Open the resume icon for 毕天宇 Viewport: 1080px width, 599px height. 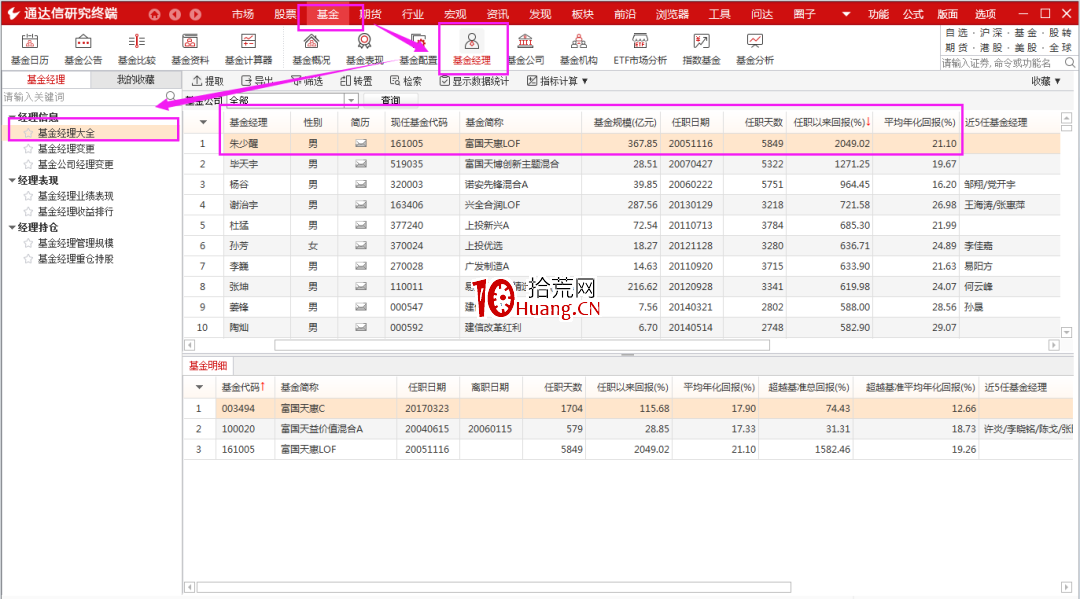click(360, 164)
